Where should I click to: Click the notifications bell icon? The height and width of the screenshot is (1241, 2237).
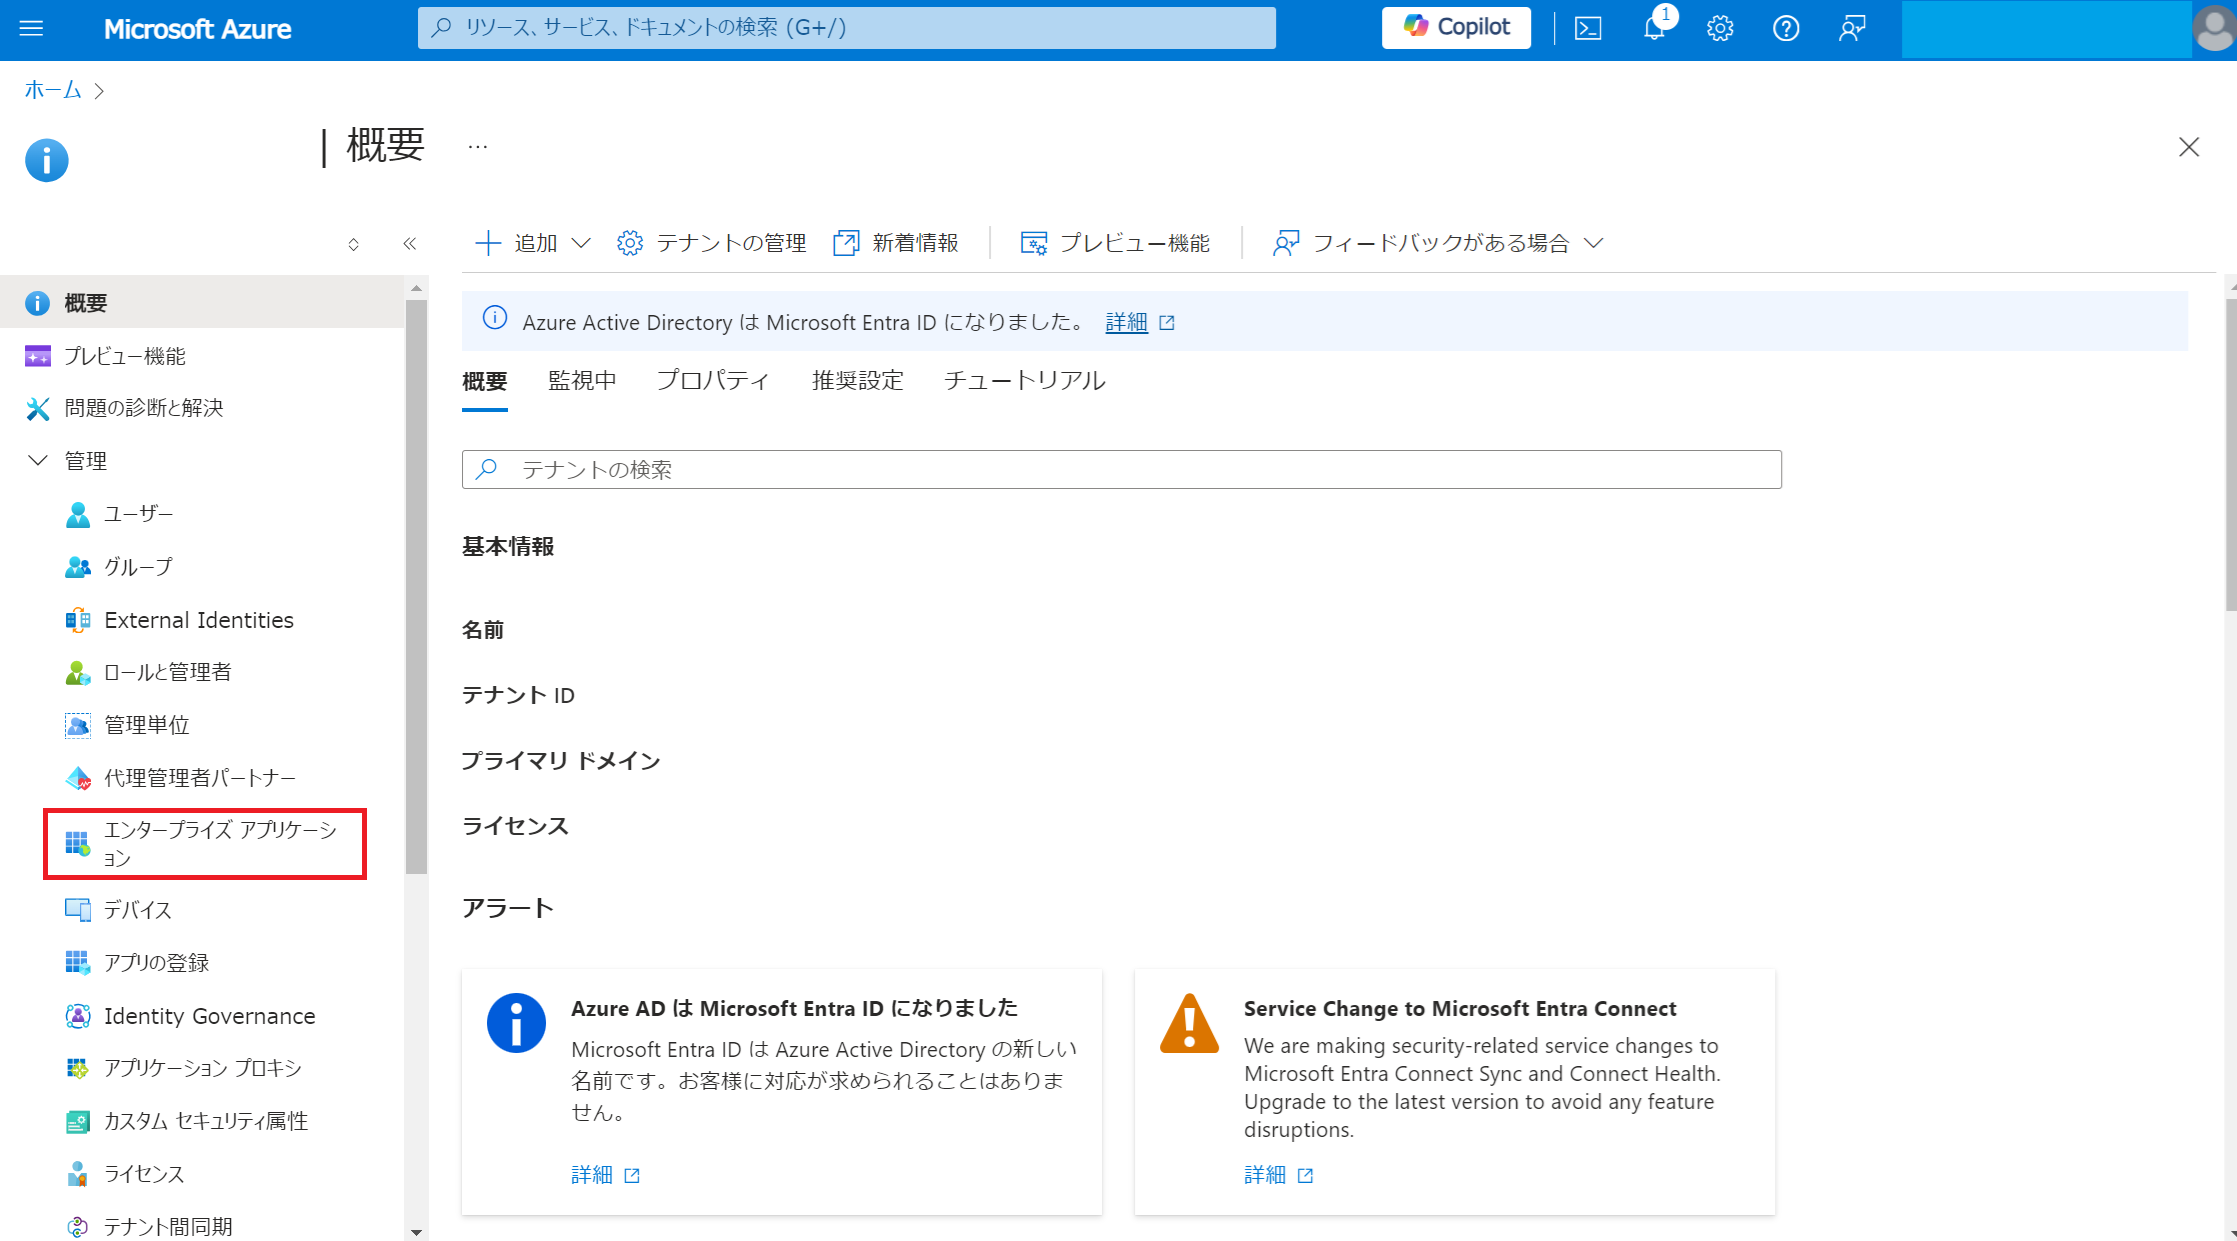[x=1654, y=28]
